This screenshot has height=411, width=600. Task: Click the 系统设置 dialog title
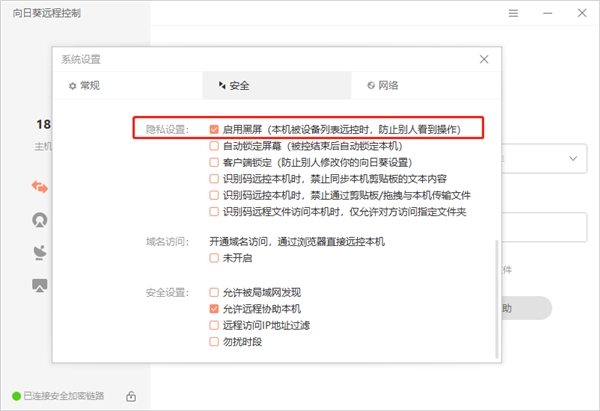(x=81, y=59)
